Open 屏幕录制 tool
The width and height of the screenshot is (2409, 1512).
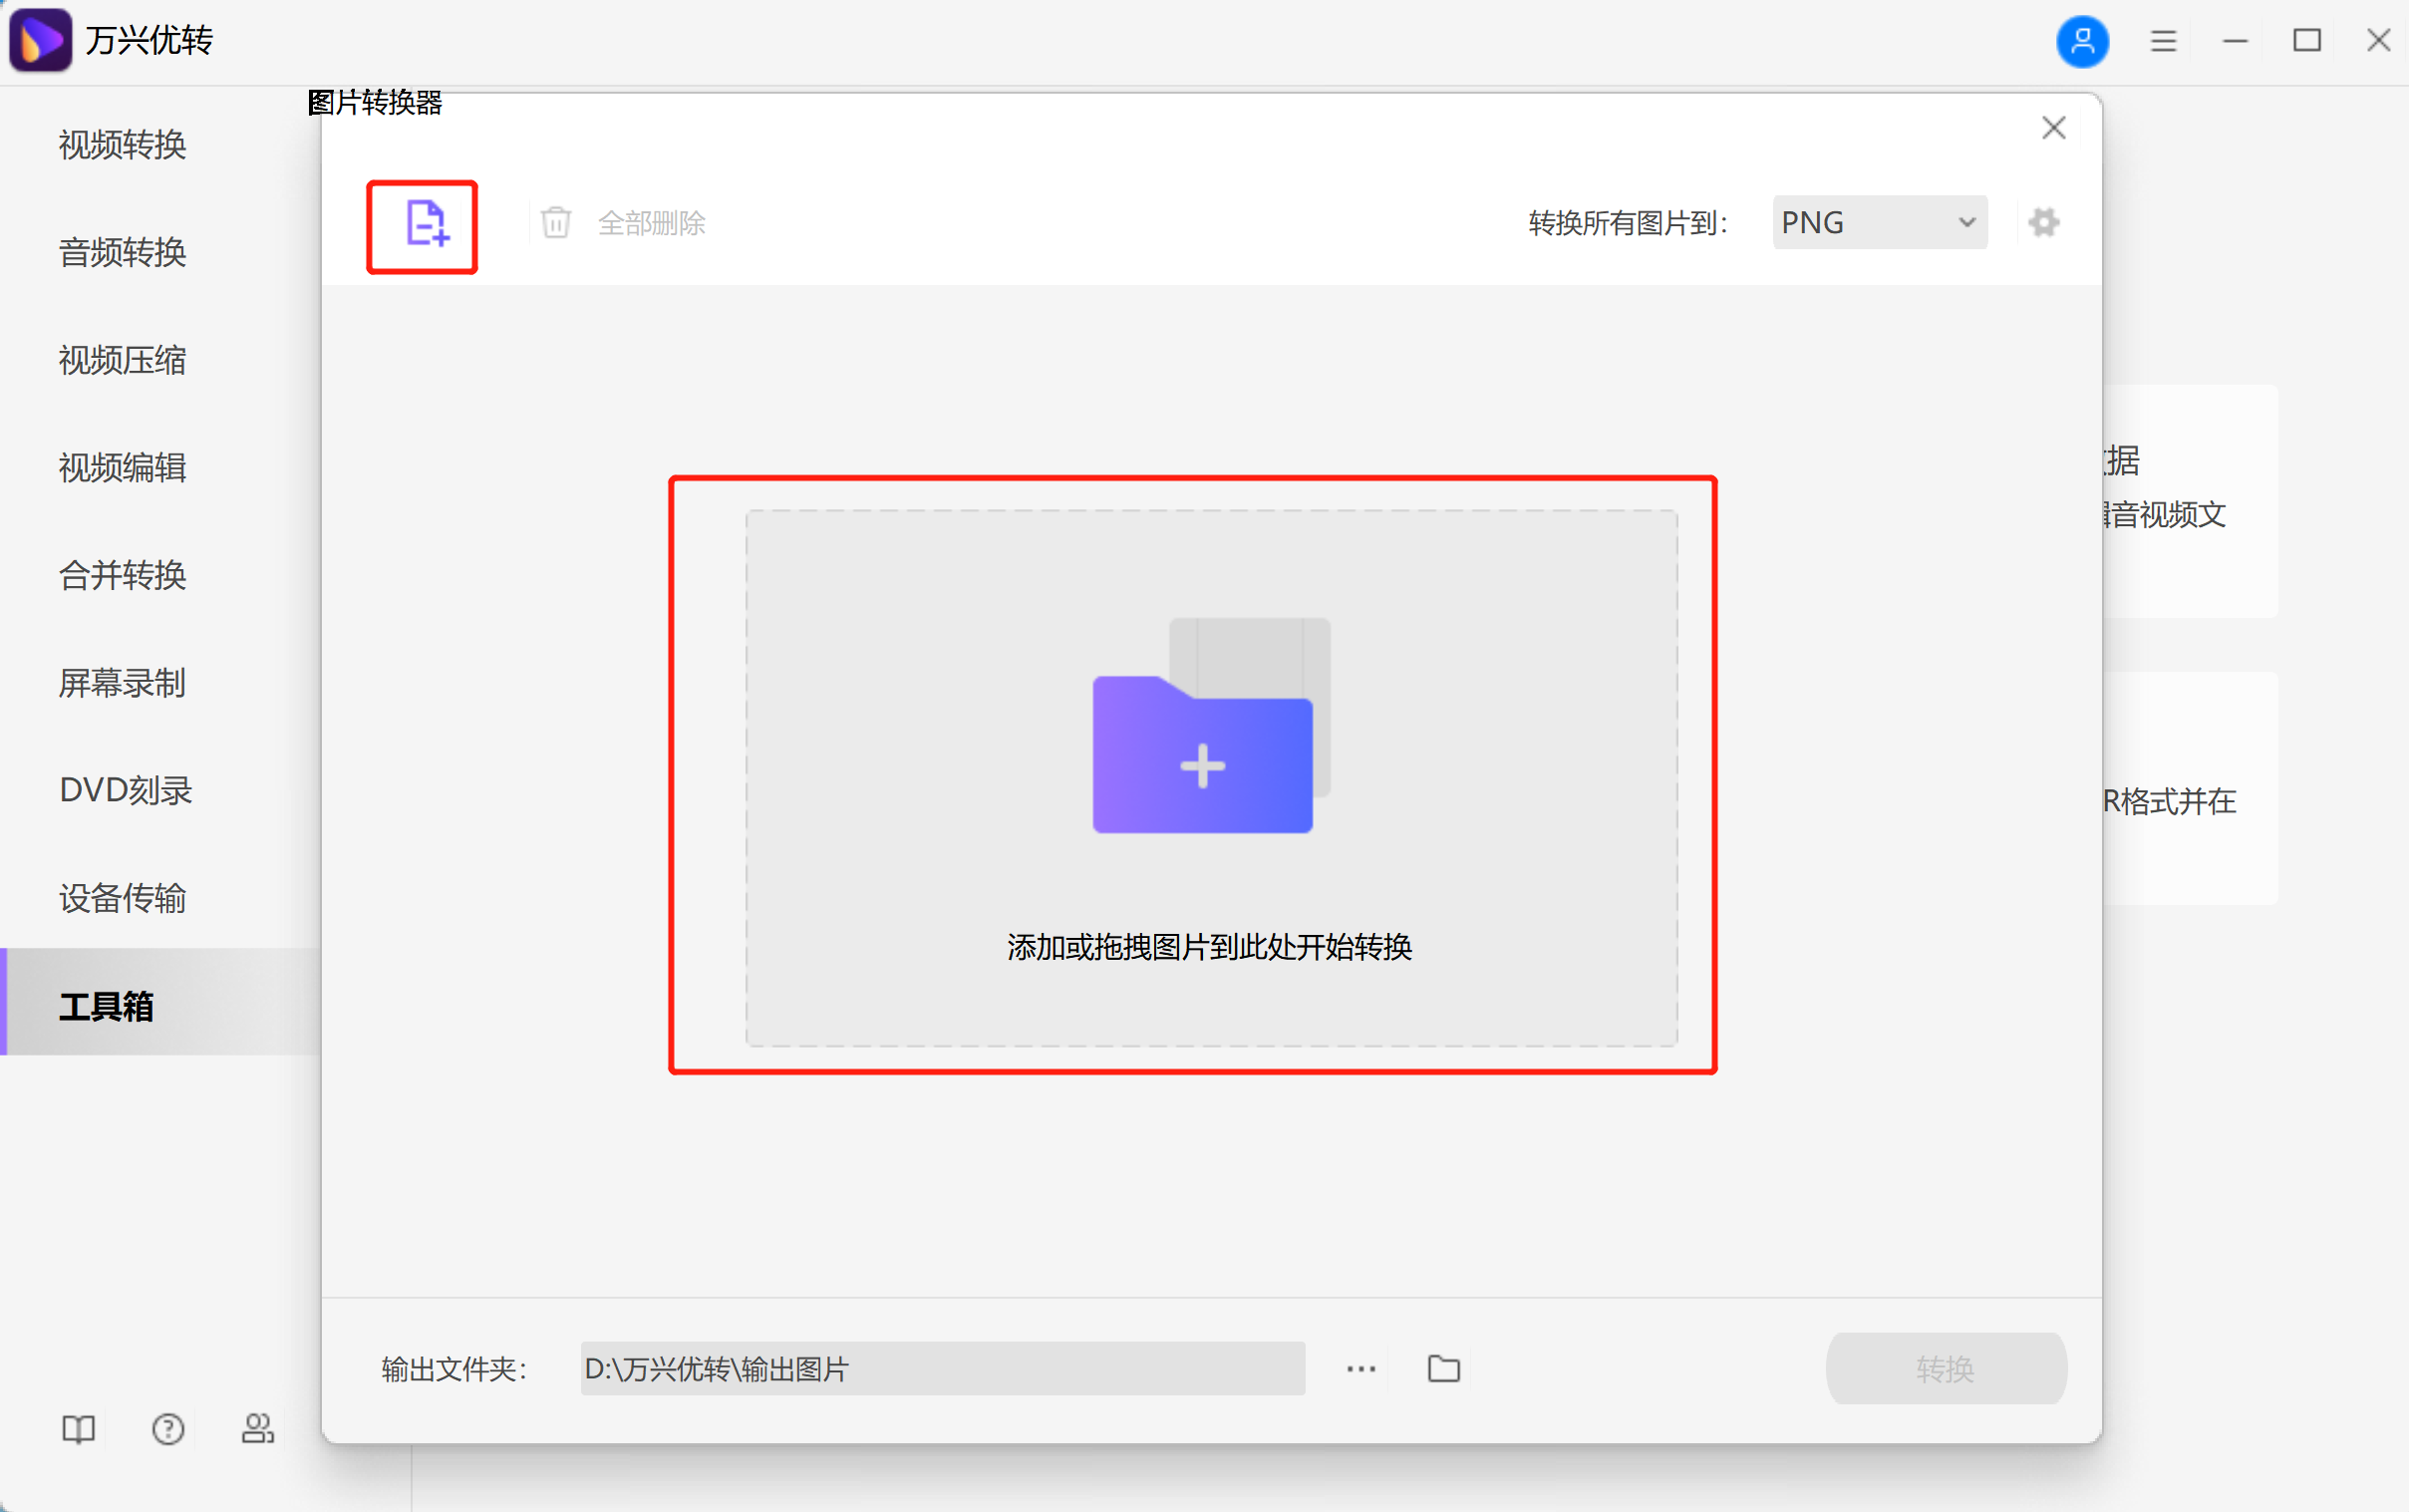[x=122, y=683]
